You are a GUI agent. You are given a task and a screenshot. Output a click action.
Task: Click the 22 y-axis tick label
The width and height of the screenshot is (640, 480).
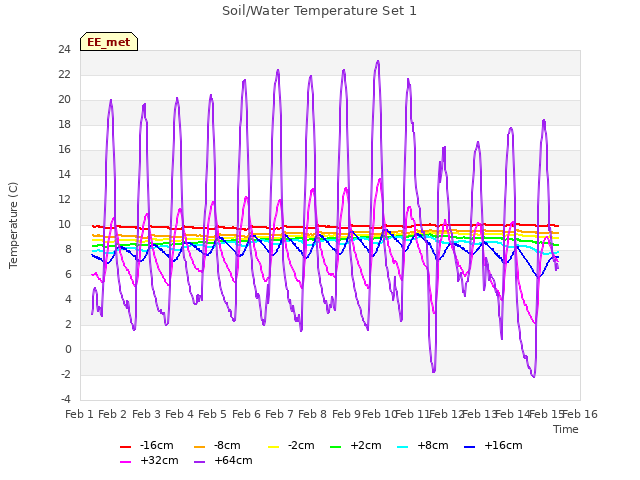[64, 75]
